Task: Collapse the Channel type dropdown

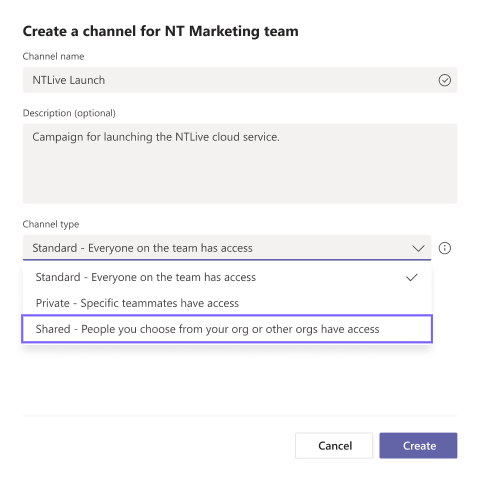Action: [x=418, y=248]
